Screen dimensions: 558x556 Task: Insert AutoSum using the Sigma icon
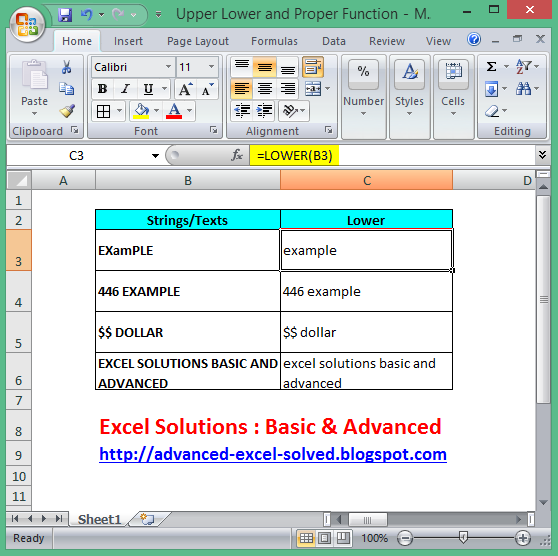tap(491, 67)
